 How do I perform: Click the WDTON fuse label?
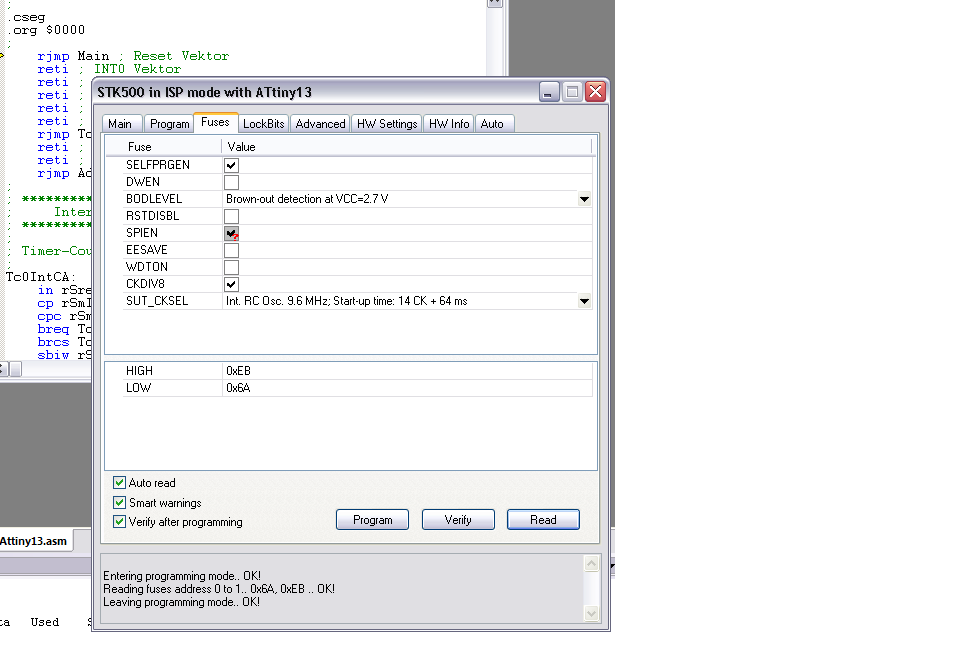[147, 267]
